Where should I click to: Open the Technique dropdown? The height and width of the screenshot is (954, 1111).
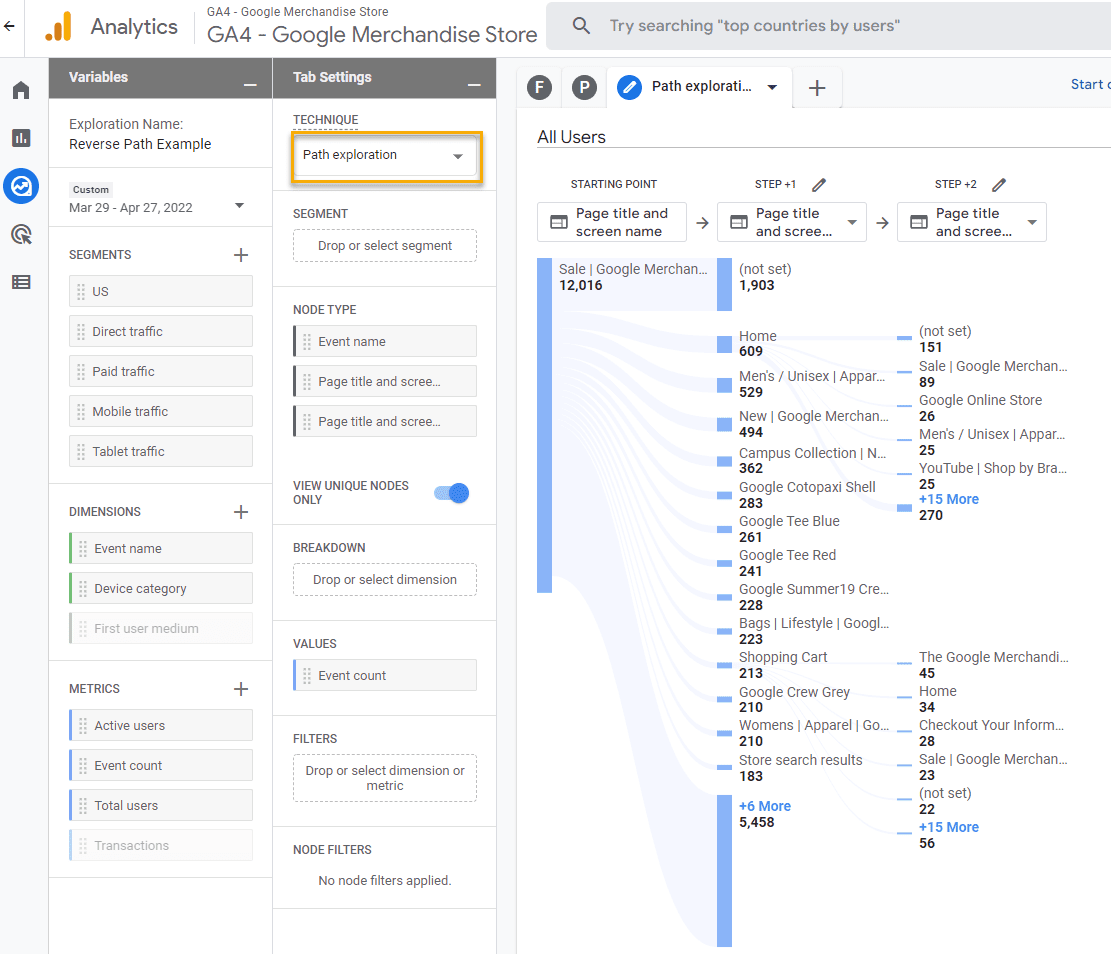point(385,155)
